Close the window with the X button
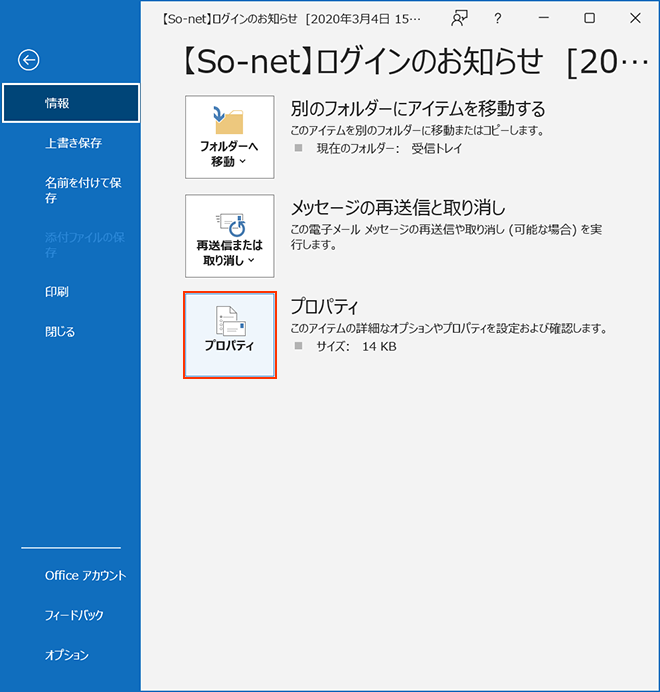Image resolution: width=660 pixels, height=692 pixels. (x=635, y=18)
